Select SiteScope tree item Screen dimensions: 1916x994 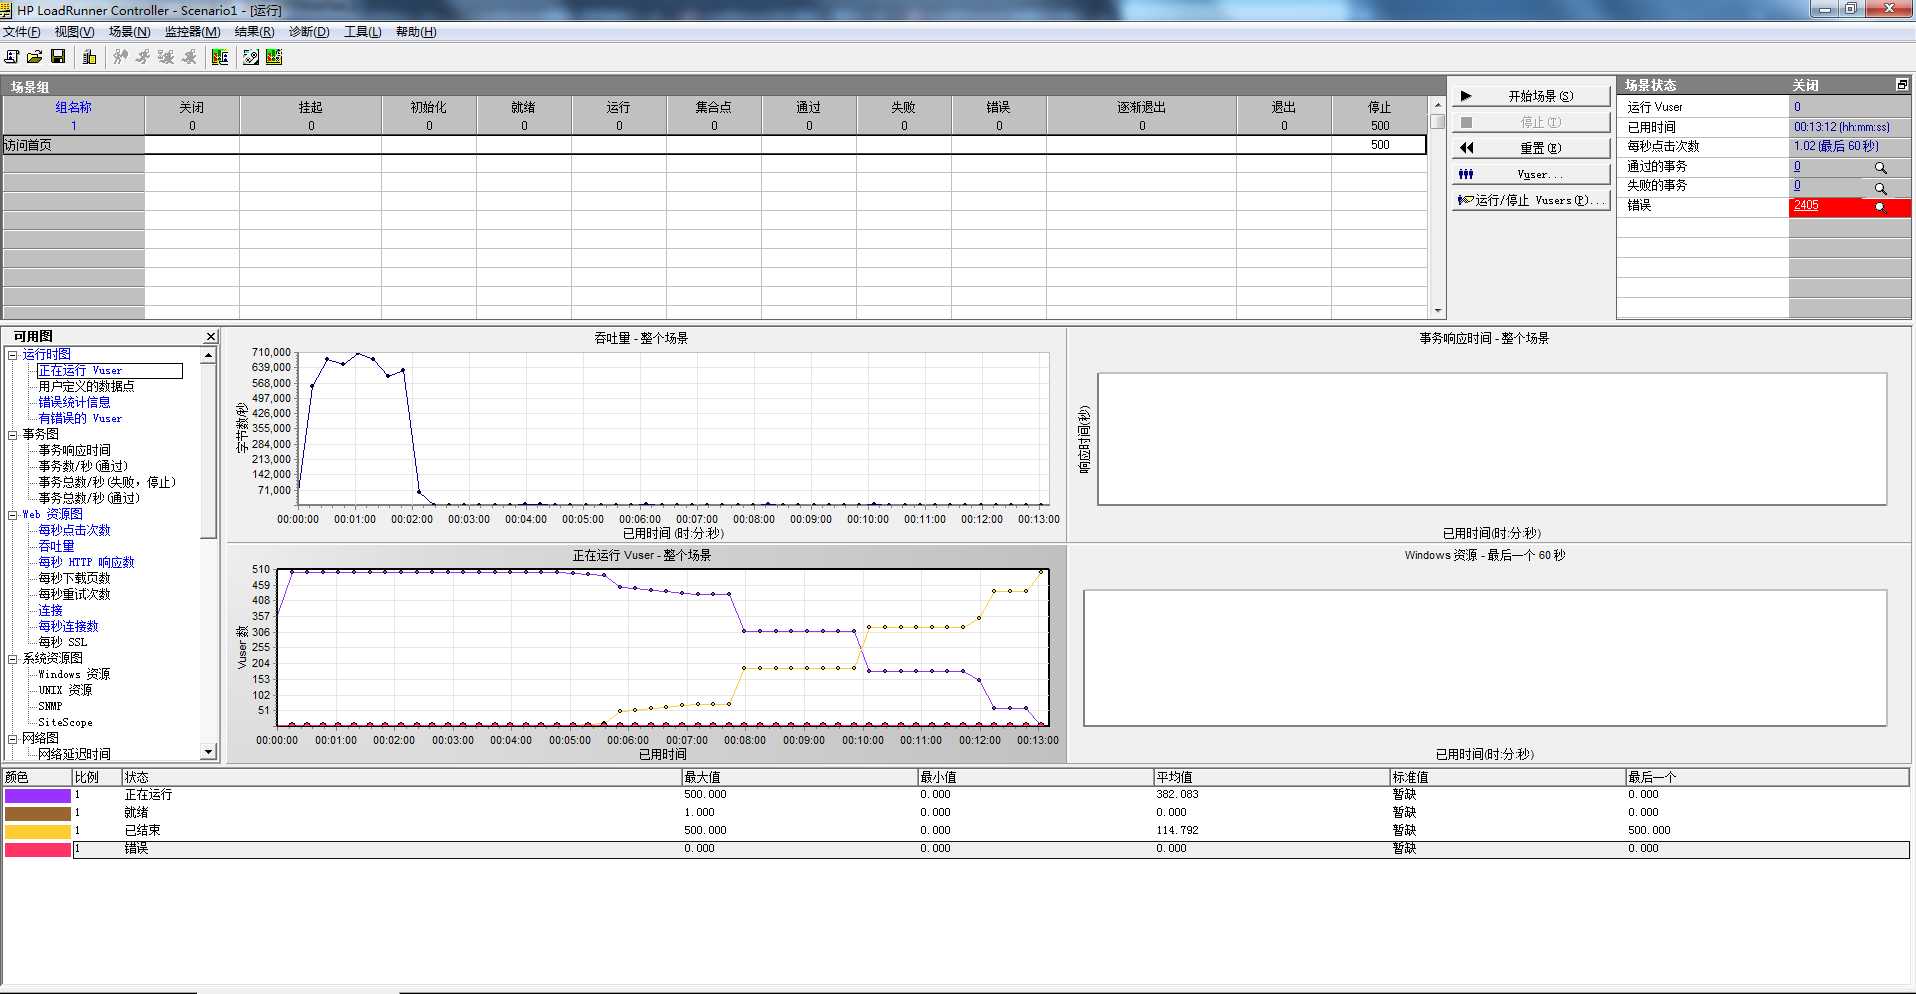pyautogui.click(x=65, y=723)
